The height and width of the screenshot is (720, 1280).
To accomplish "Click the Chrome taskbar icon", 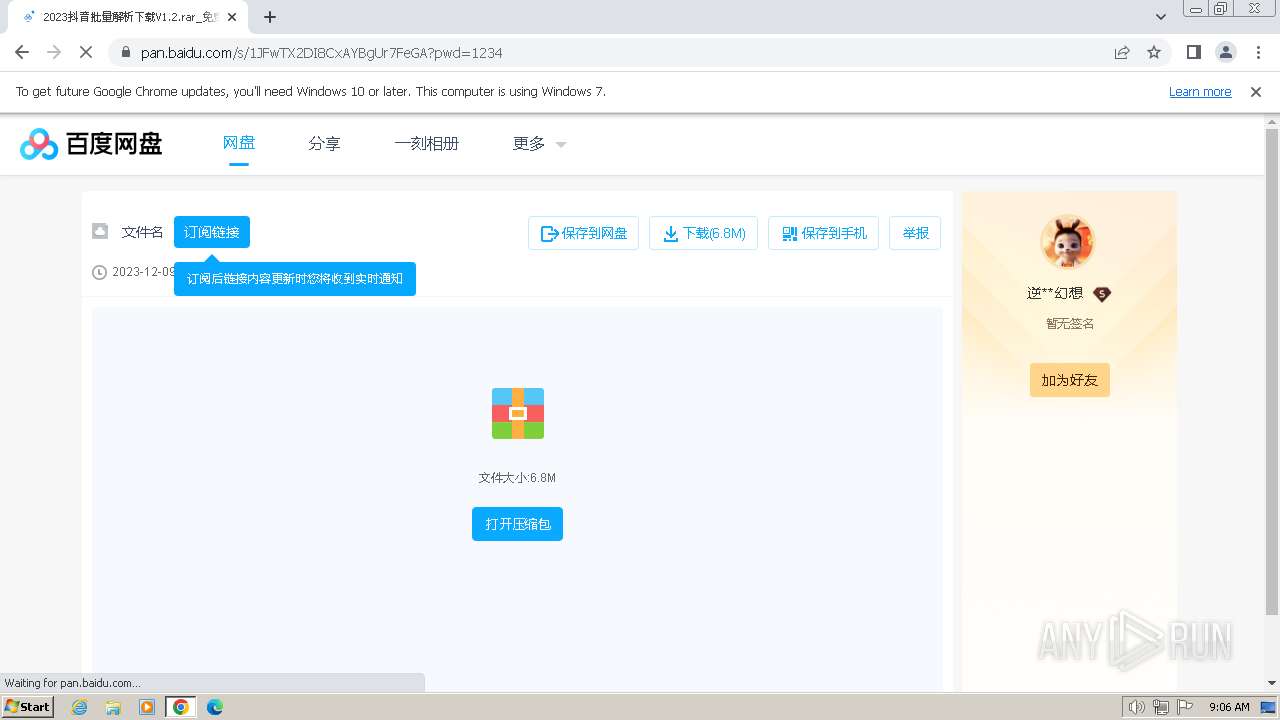I will [181, 707].
